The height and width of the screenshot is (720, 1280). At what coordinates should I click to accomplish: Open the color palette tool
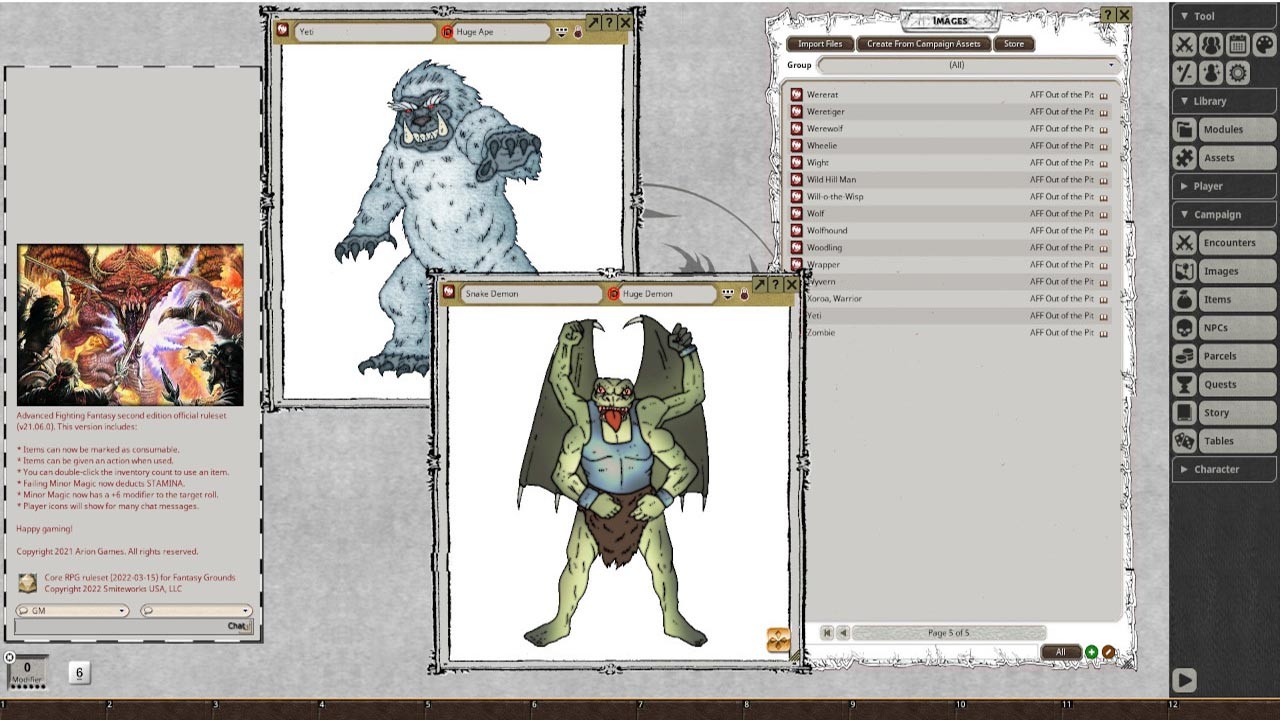coord(1265,45)
